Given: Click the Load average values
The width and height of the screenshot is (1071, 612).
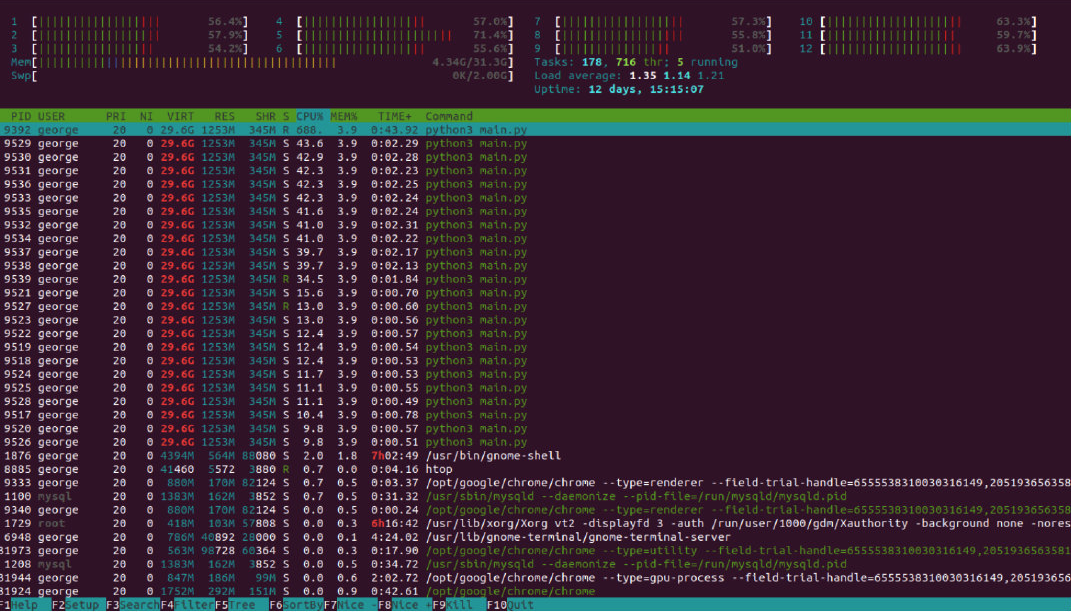Looking at the screenshot, I should pyautogui.click(x=676, y=76).
